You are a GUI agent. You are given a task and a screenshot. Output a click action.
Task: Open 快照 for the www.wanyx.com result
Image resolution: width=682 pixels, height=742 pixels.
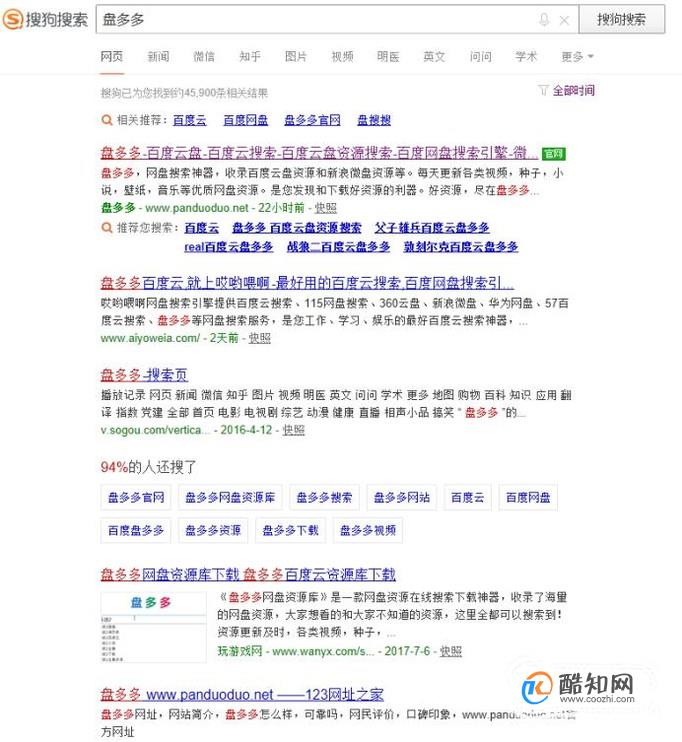point(450,651)
